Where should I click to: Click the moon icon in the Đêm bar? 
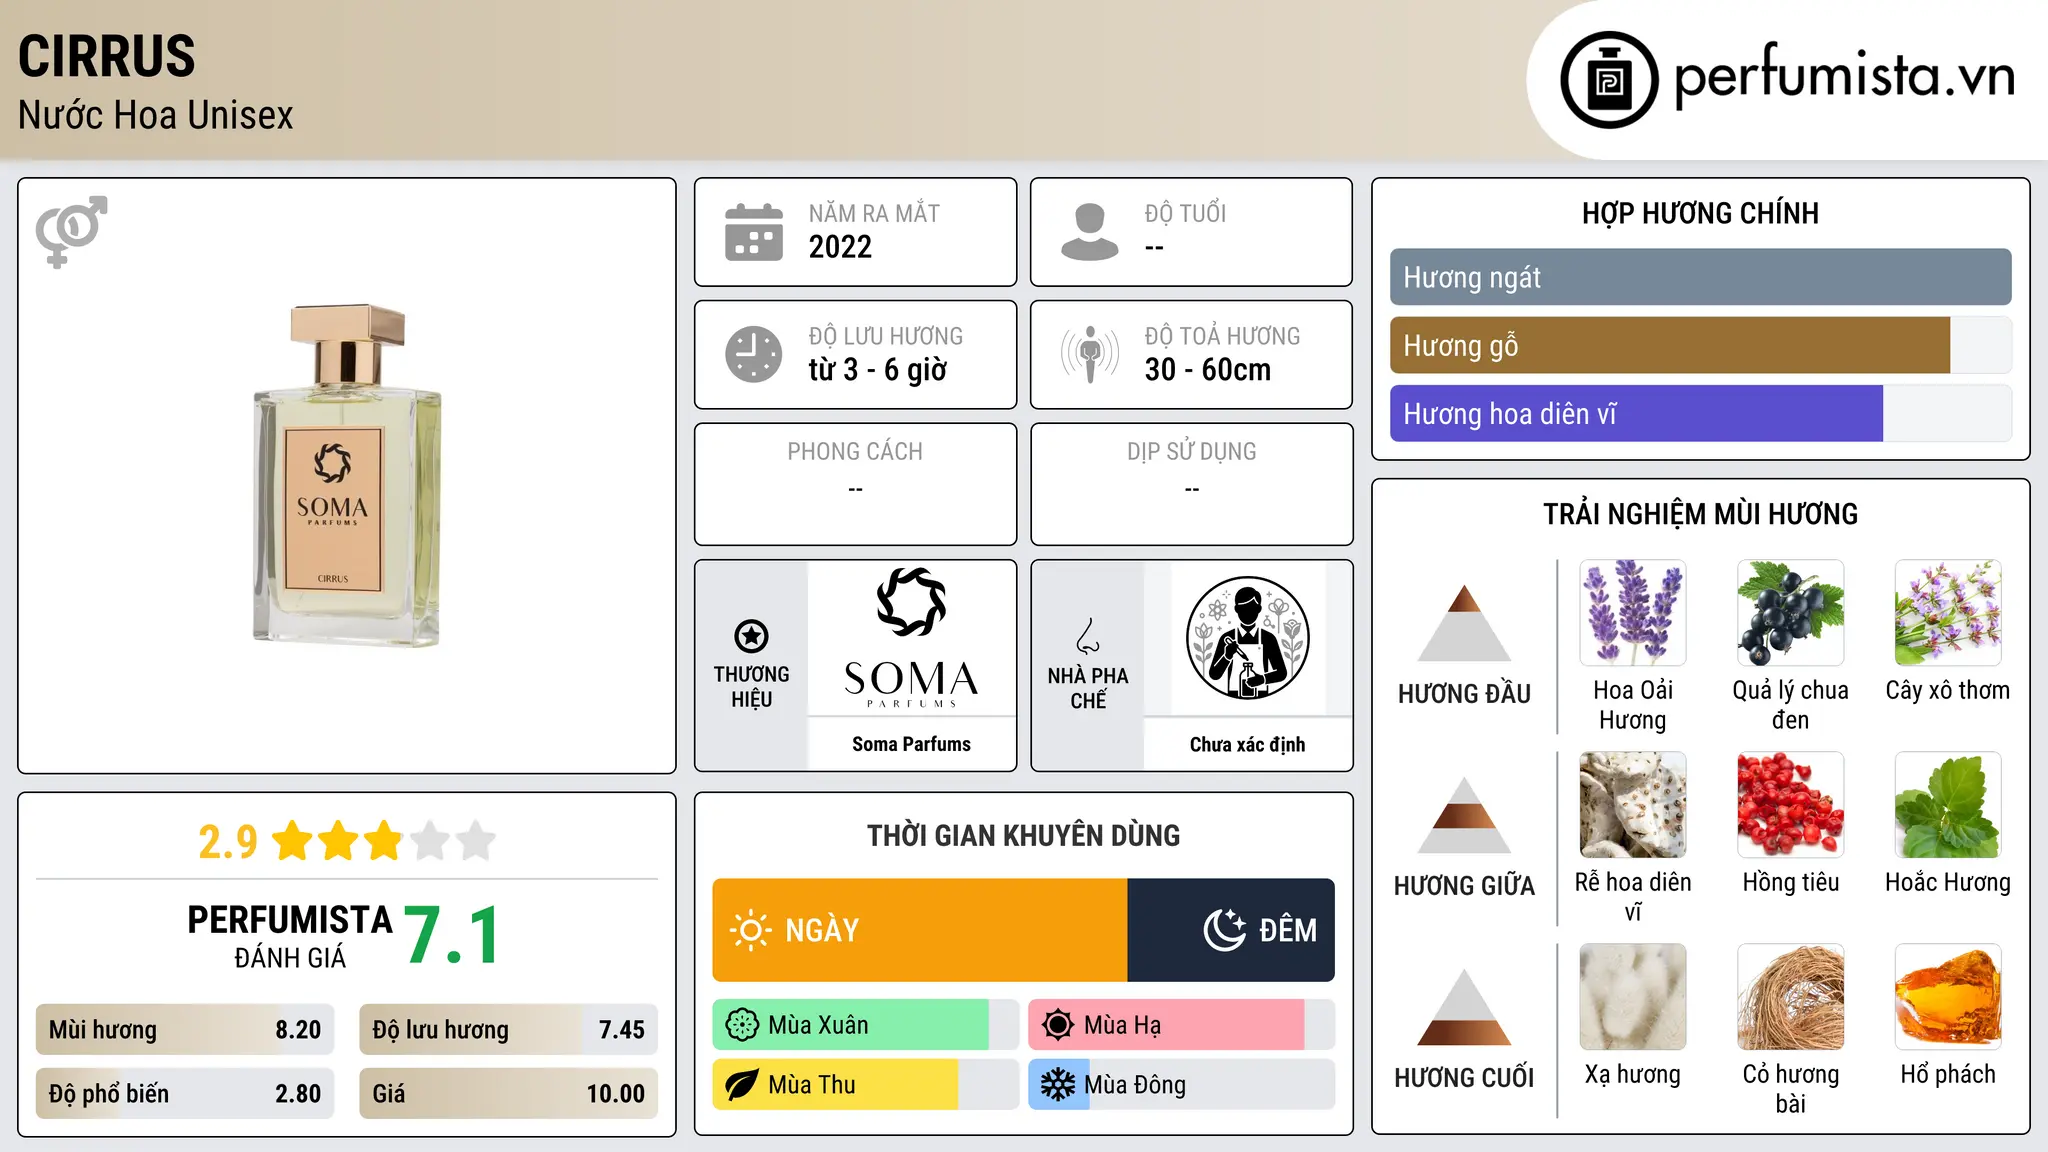pyautogui.click(x=1225, y=930)
